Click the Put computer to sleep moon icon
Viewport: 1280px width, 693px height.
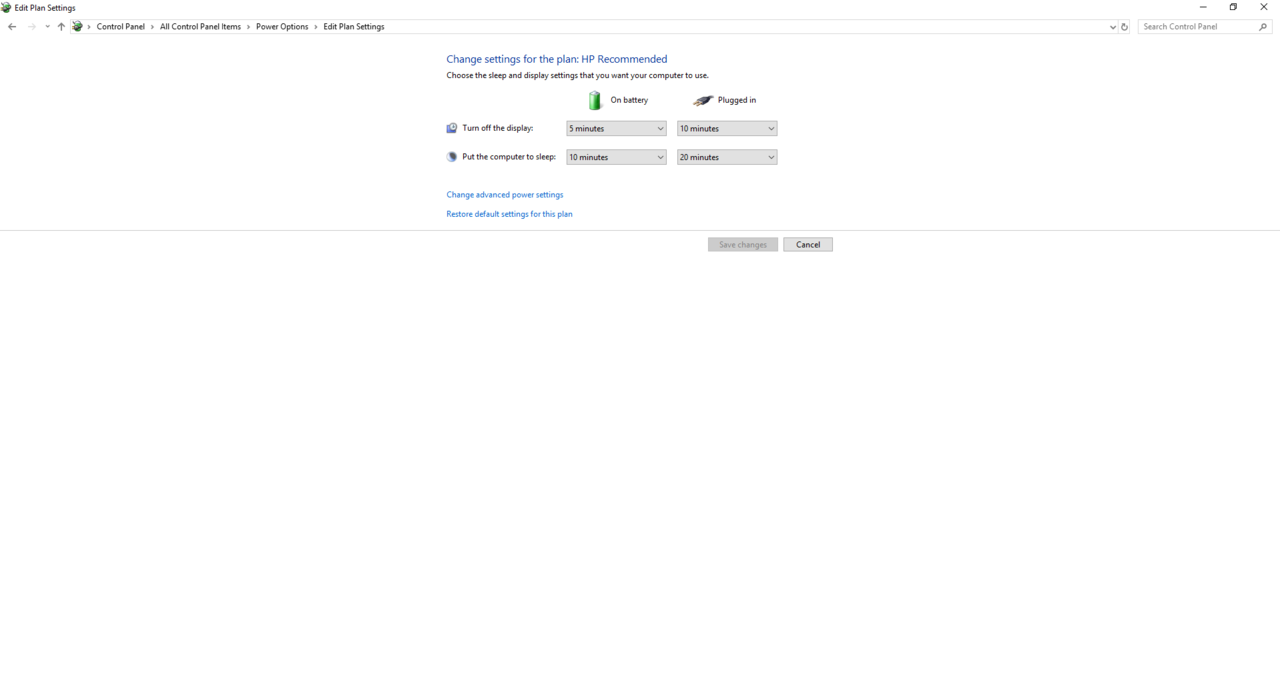click(x=452, y=157)
